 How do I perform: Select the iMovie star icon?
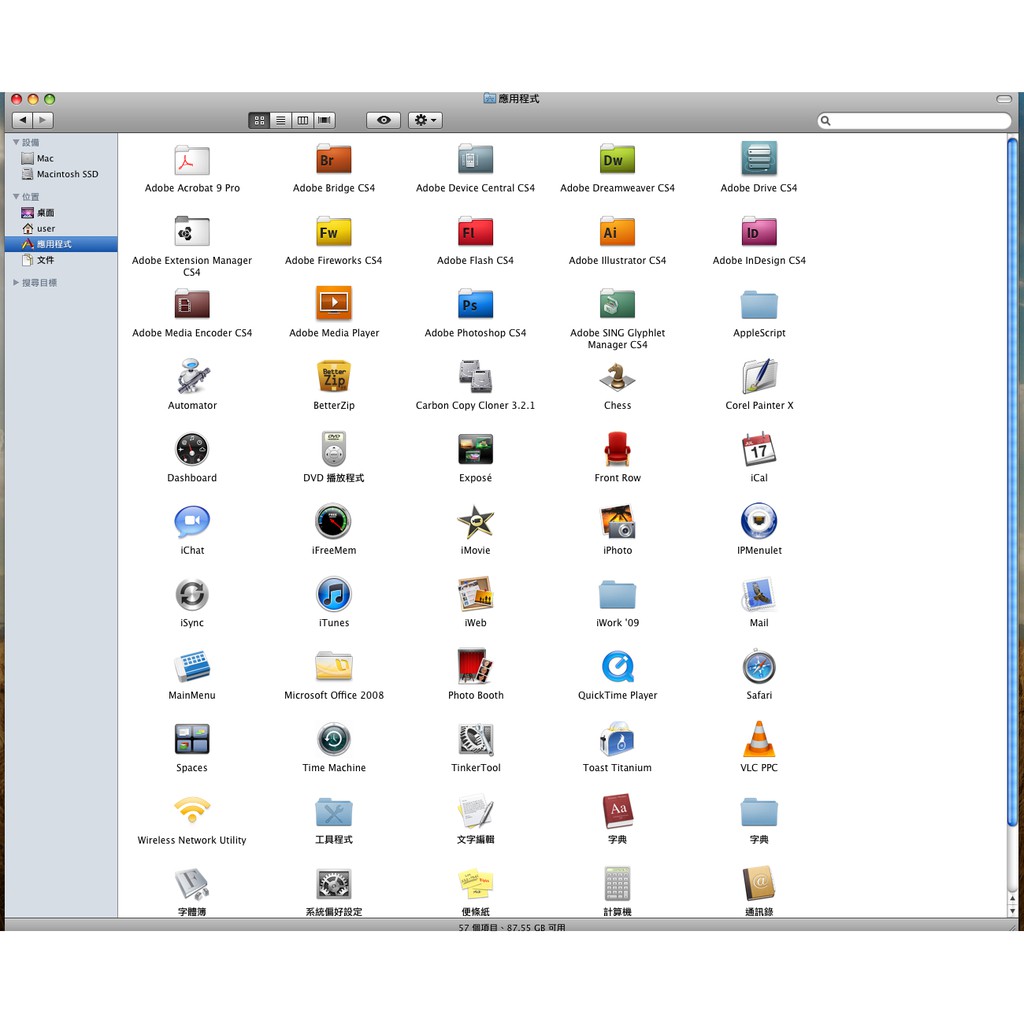[475, 522]
